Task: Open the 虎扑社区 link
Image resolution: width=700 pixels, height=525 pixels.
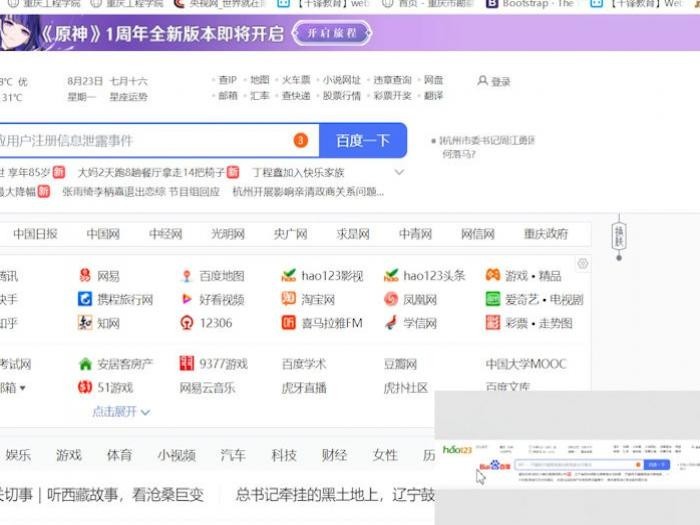Action: pos(406,388)
